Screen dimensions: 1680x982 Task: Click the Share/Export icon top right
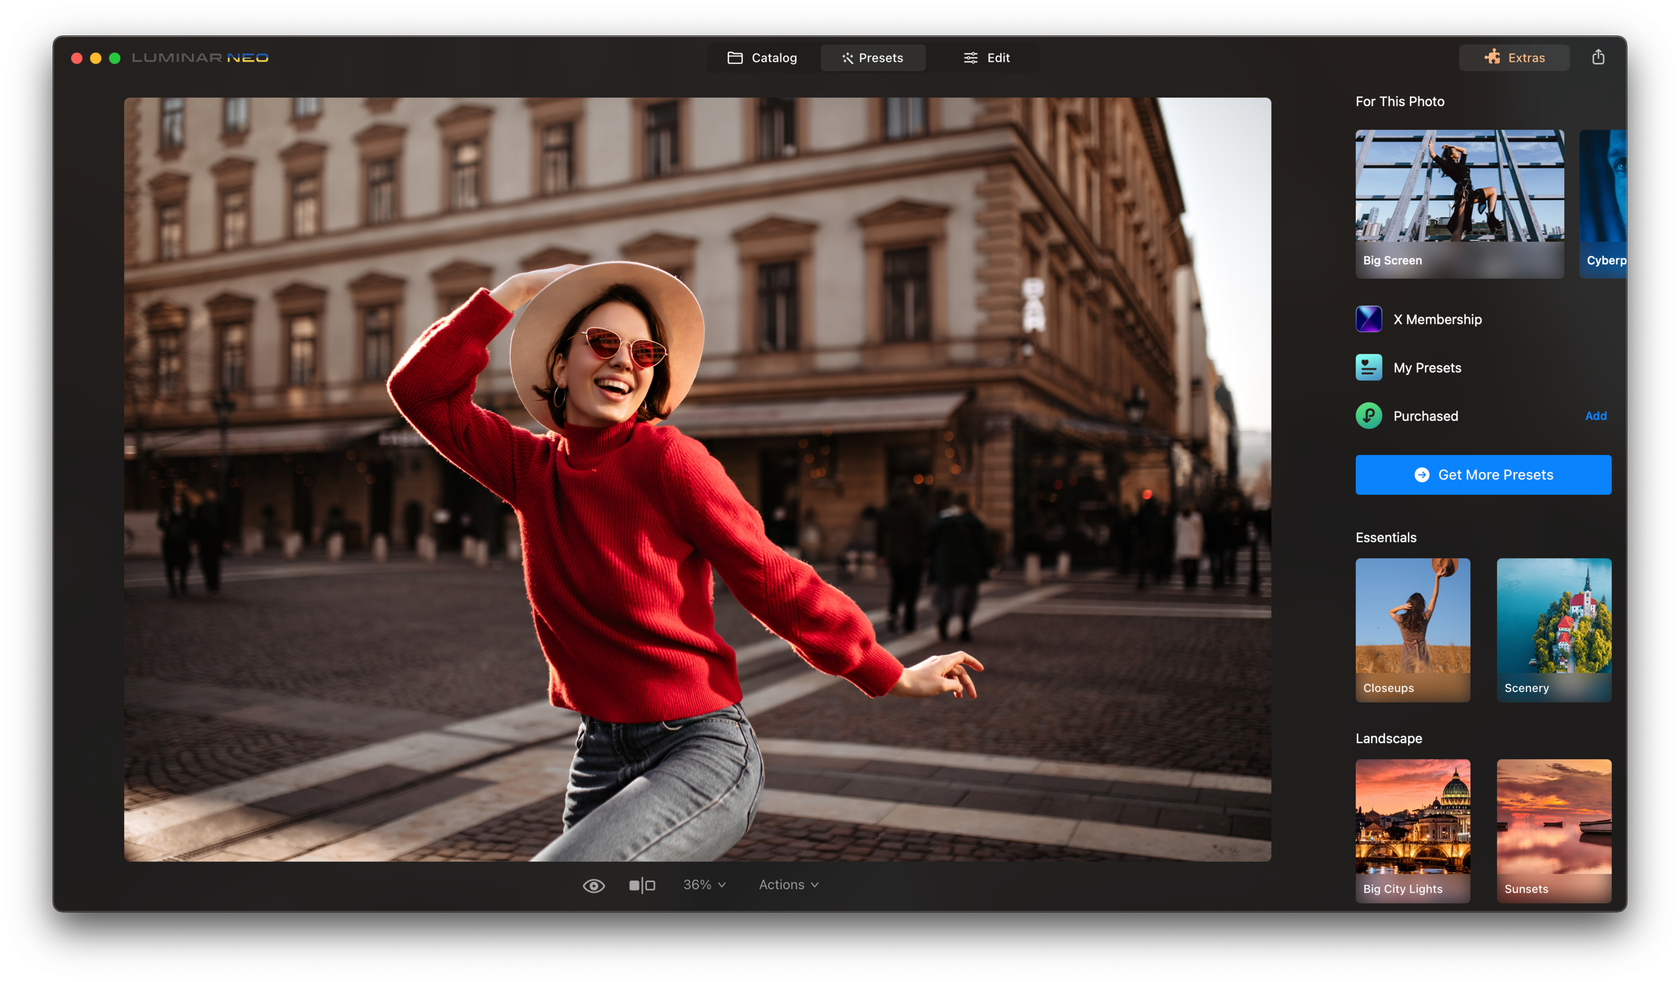pos(1597,57)
